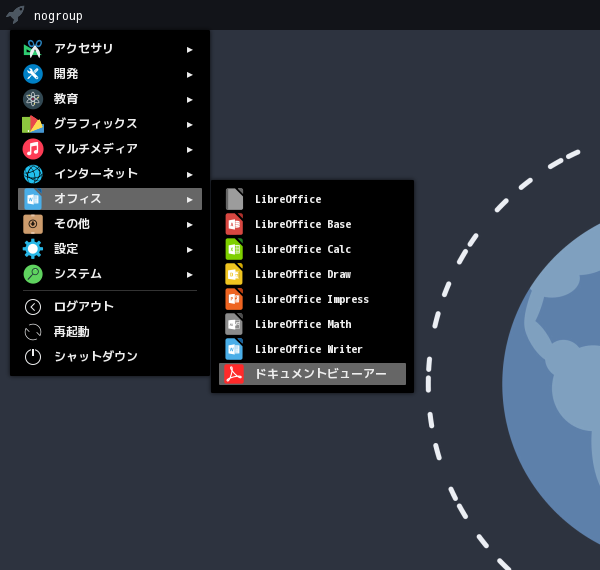This screenshot has height=570, width=600.
Task: Click the orange LibreOffice Impress icon
Action: (234, 299)
